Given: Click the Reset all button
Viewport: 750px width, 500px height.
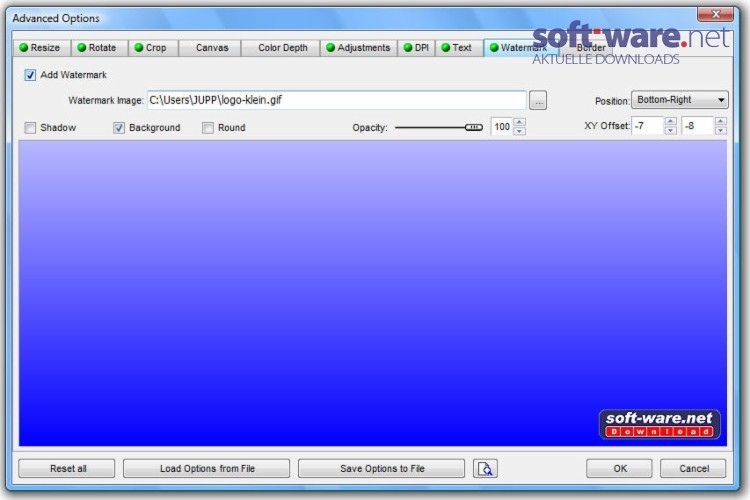Looking at the screenshot, I should click(66, 468).
